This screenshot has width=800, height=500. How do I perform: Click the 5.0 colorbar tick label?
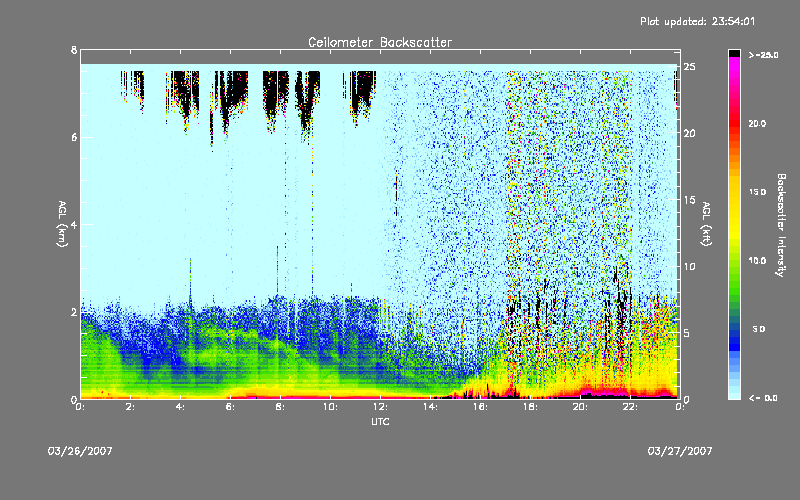point(759,329)
